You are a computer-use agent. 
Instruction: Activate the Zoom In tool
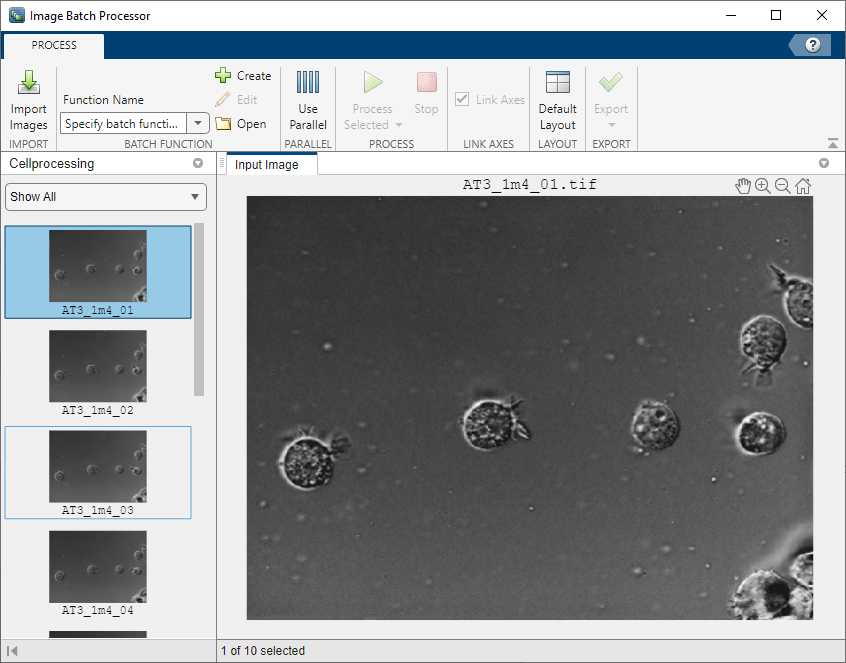[x=763, y=186]
